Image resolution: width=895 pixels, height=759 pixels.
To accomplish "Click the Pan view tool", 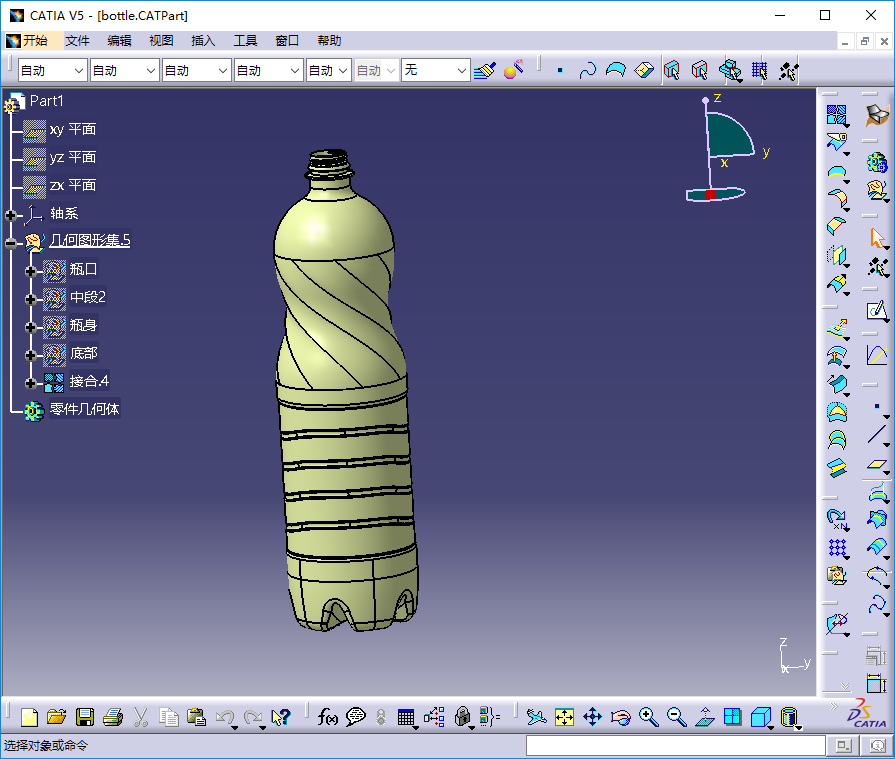I will click(592, 717).
